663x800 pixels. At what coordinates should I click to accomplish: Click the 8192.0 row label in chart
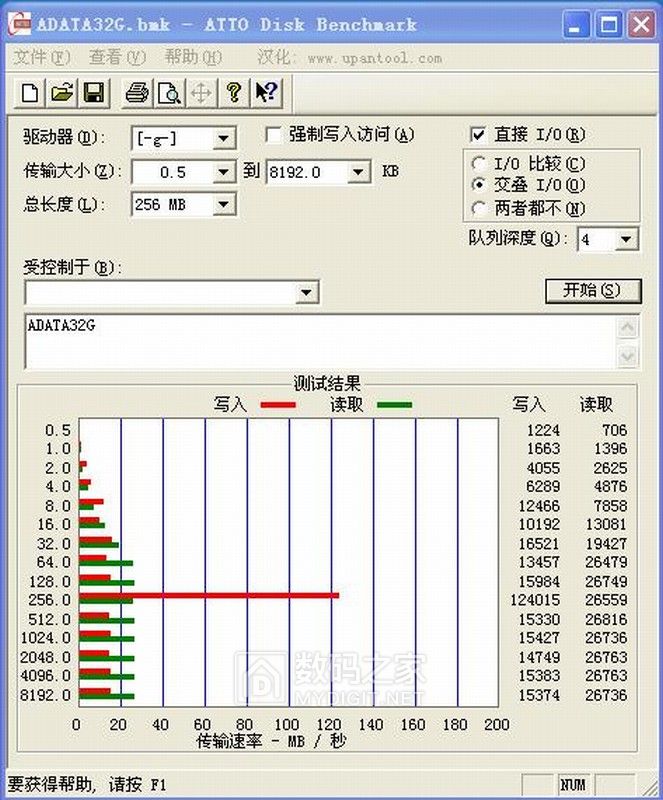point(45,695)
